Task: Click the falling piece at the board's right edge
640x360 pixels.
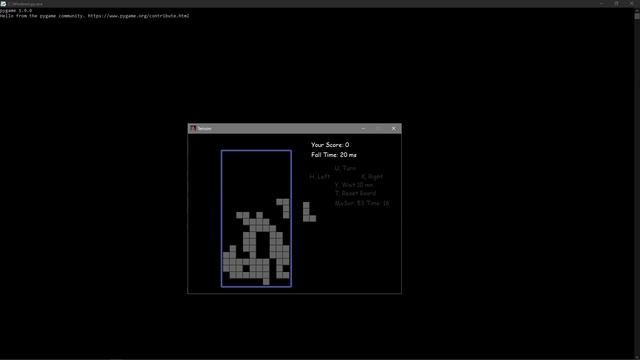Action: [283, 208]
